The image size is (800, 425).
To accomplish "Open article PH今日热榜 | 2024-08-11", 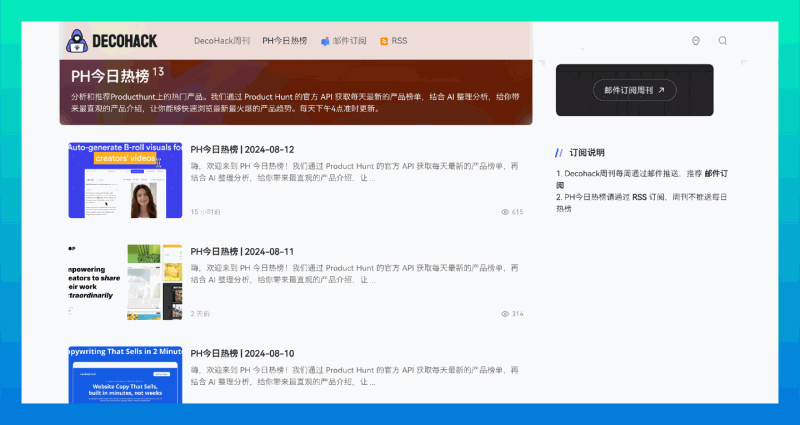I will click(x=242, y=252).
